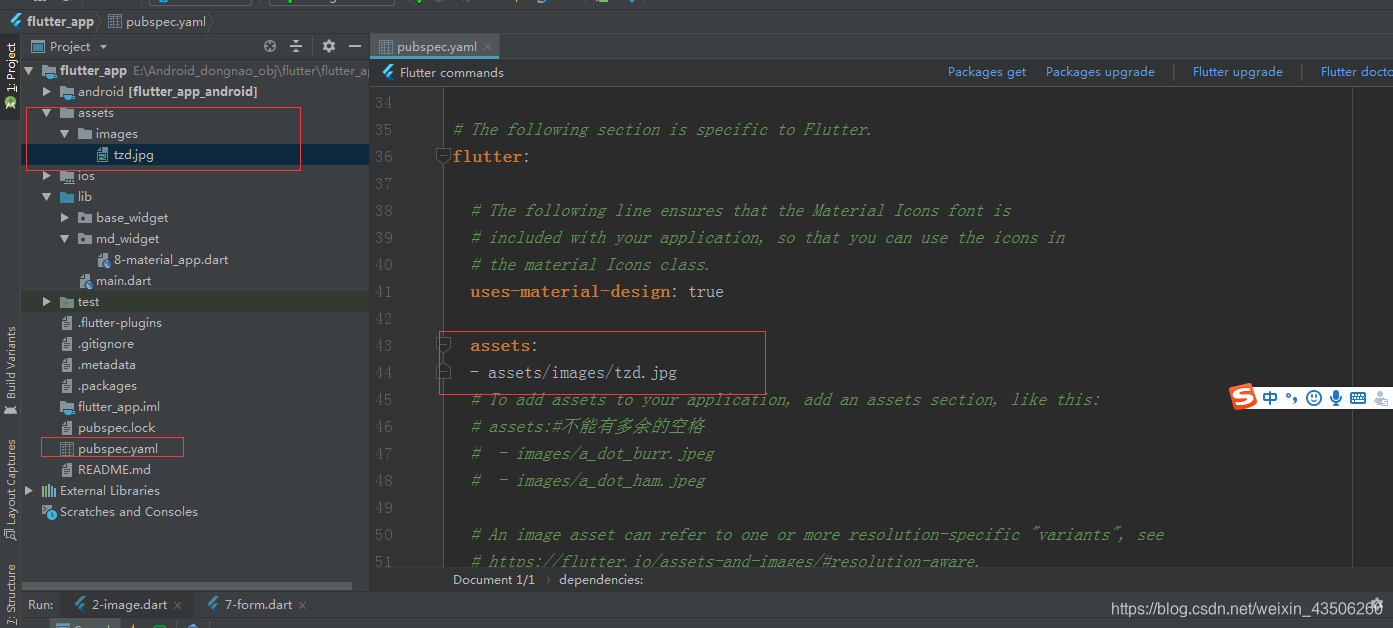The image size is (1393, 628).
Task: Collapse the md_widget folder
Action: tap(65, 239)
